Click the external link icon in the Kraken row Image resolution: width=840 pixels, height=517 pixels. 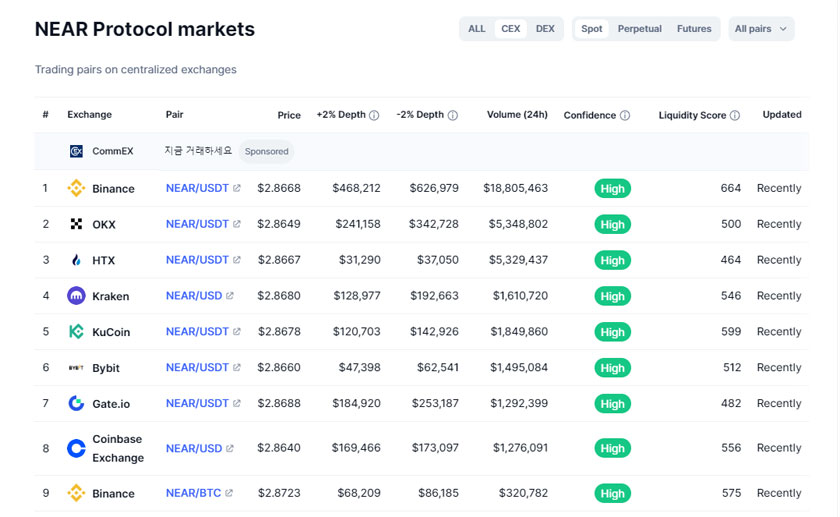pyautogui.click(x=230, y=296)
